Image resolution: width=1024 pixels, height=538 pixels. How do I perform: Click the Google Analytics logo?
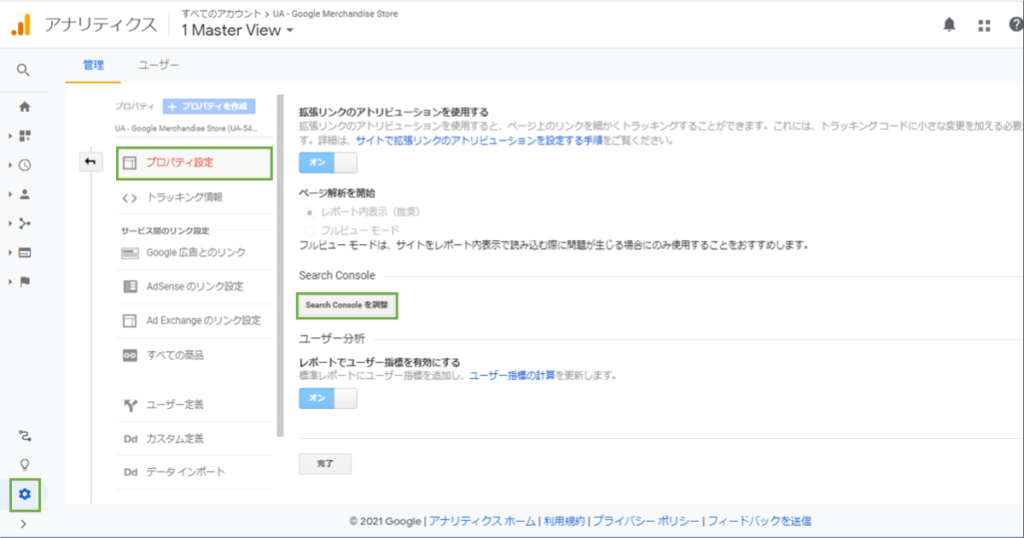(x=21, y=25)
